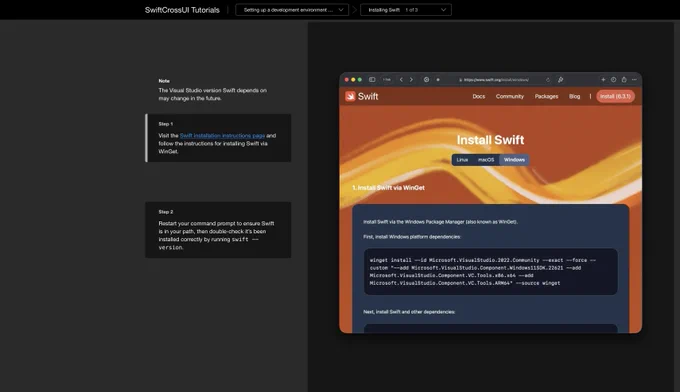The image size is (680, 392).
Task: Open the Blog link on swift.org
Action: 575,96
